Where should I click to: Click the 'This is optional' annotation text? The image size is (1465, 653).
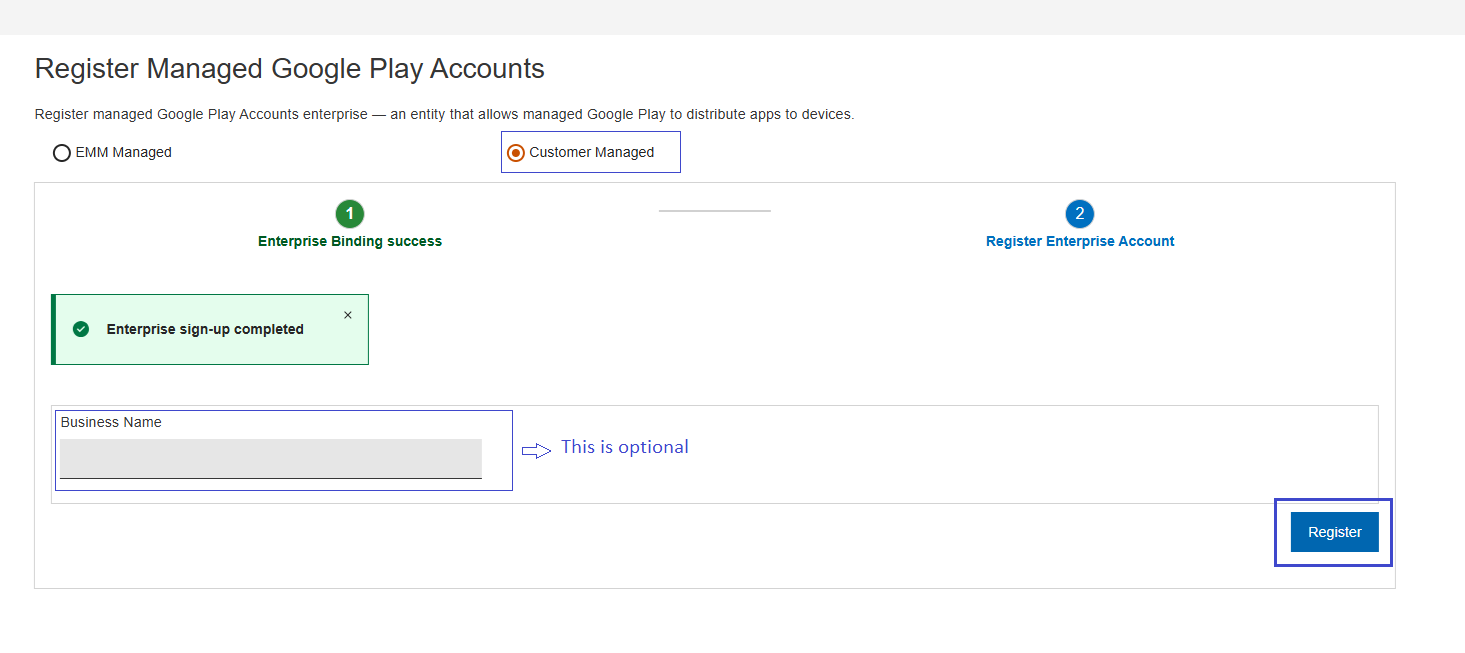click(625, 447)
